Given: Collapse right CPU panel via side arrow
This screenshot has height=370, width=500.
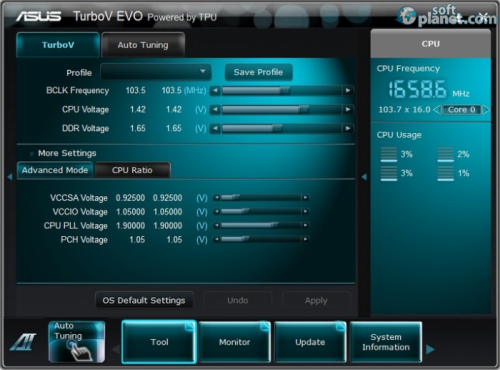Looking at the screenshot, I should [364, 177].
